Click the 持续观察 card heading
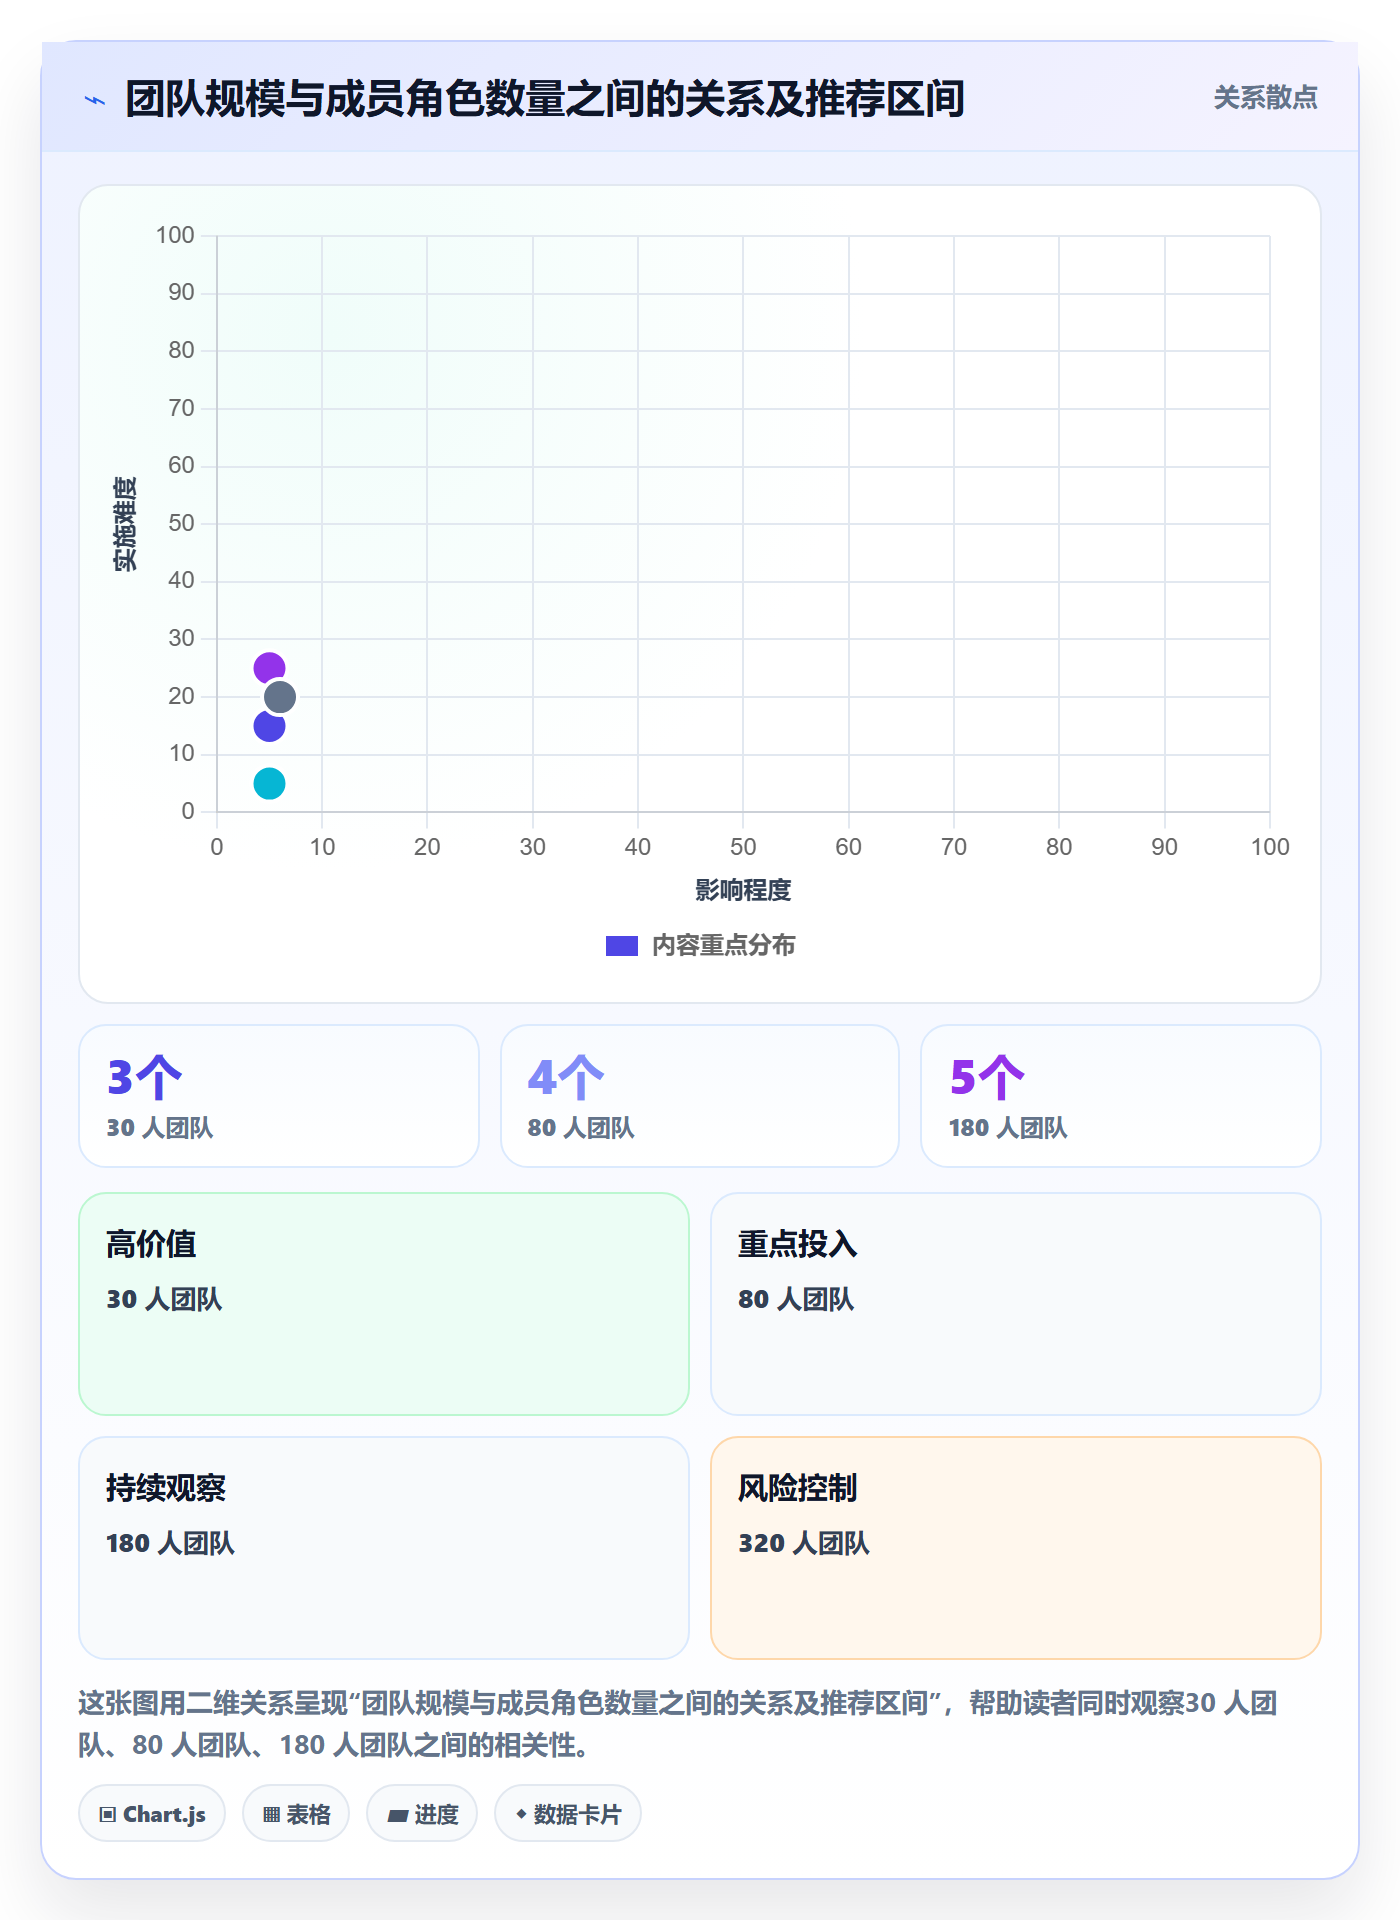Image resolution: width=1400 pixels, height=1920 pixels. 166,1488
